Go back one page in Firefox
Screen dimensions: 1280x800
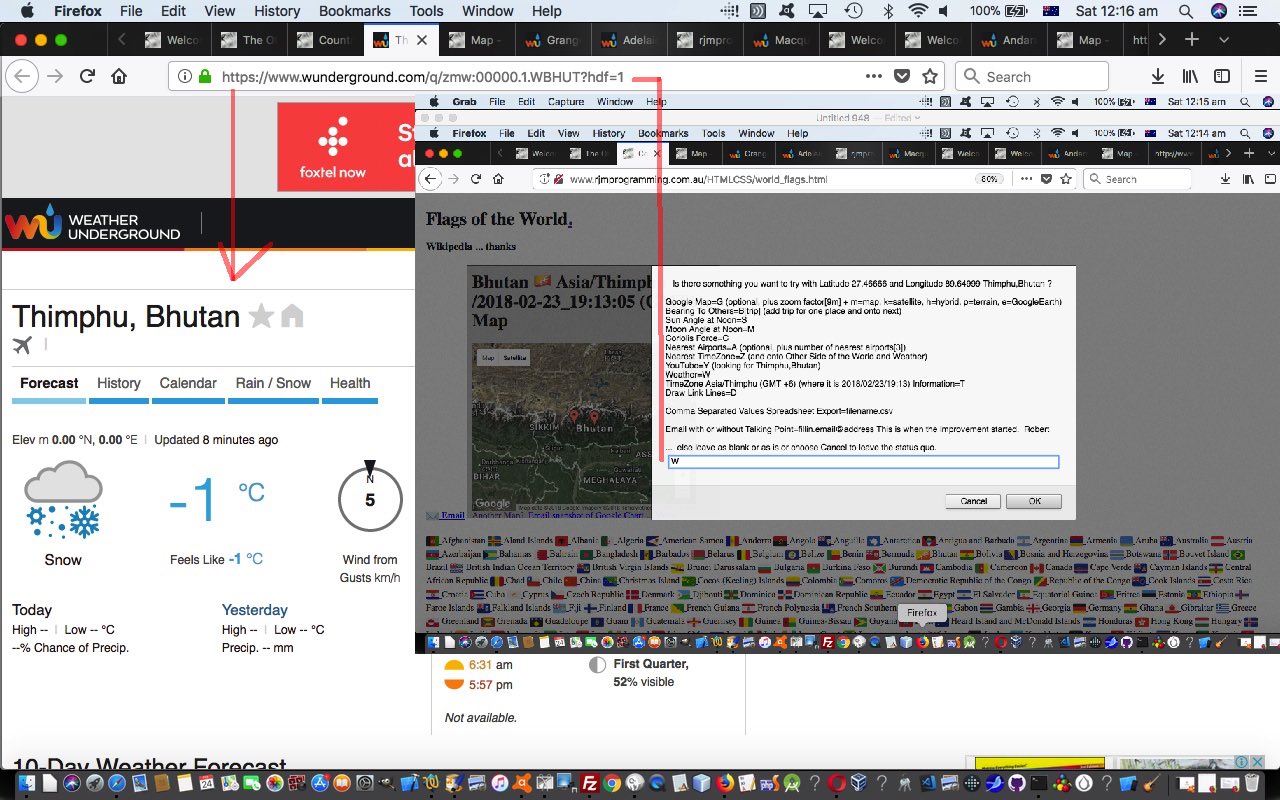click(x=23, y=76)
